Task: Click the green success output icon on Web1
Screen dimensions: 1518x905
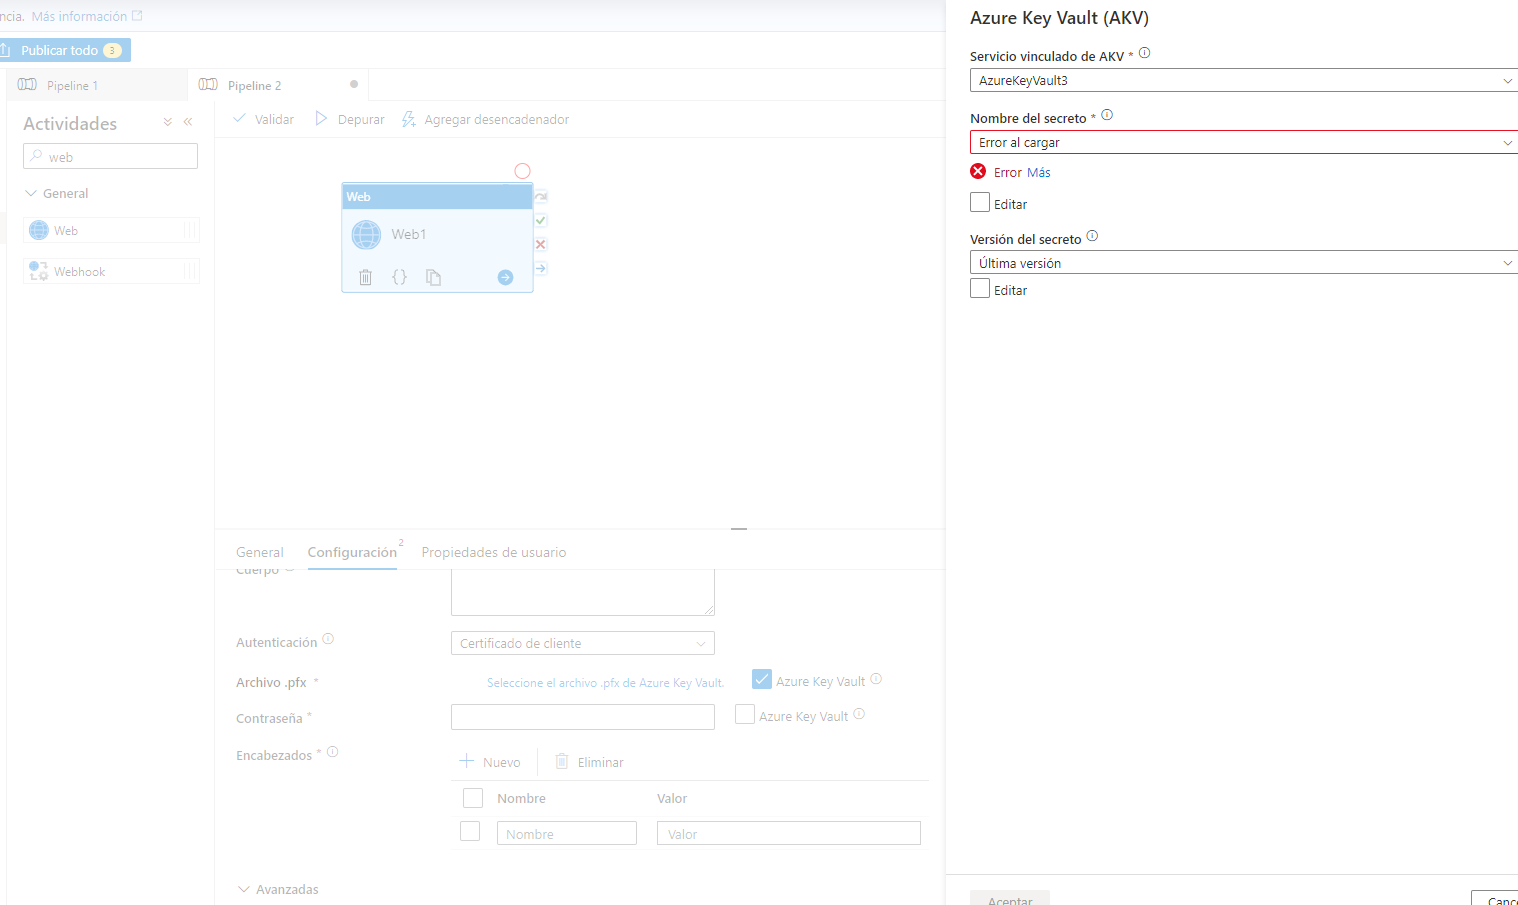Action: point(540,220)
